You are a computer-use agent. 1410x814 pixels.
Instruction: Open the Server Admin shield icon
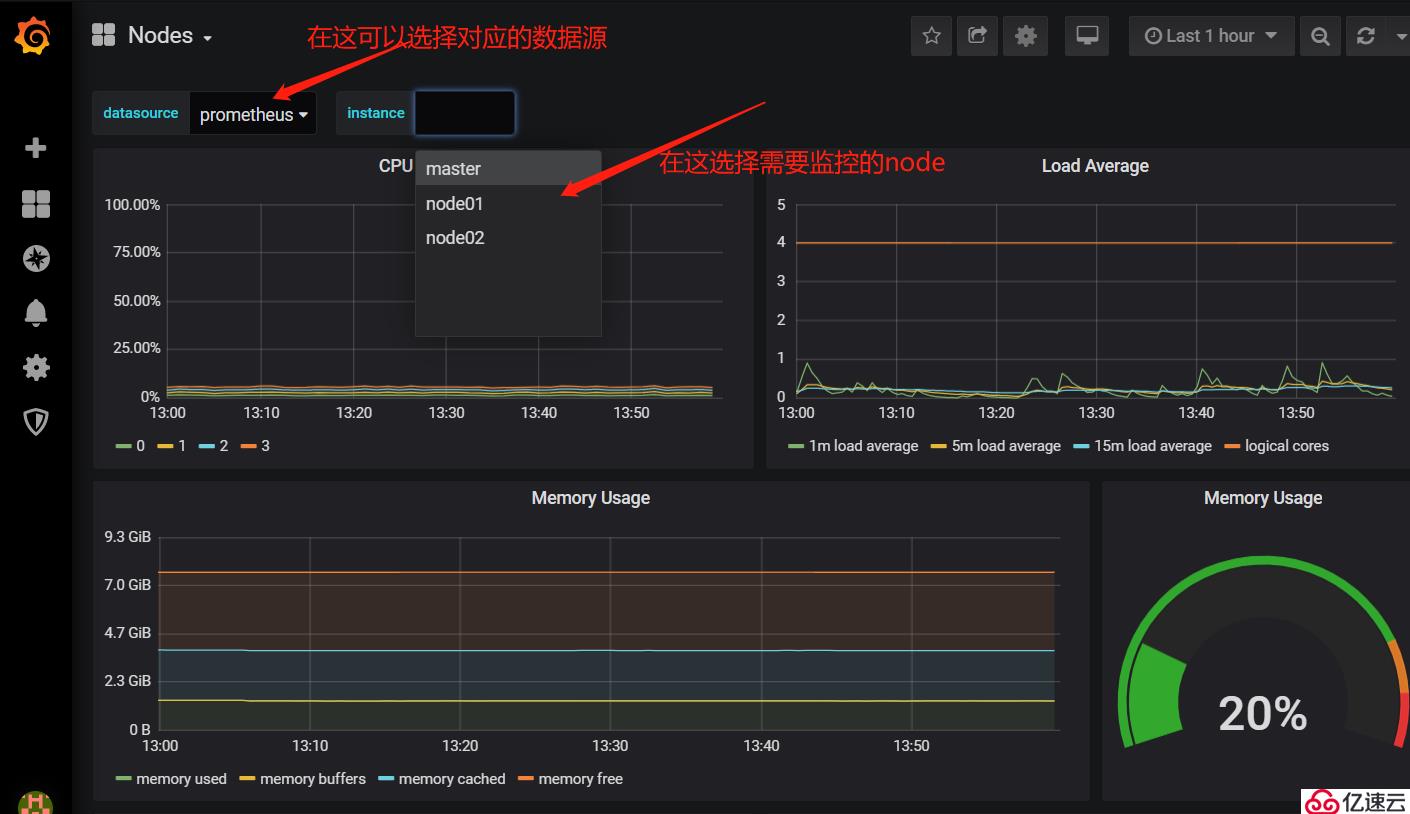[x=35, y=421]
